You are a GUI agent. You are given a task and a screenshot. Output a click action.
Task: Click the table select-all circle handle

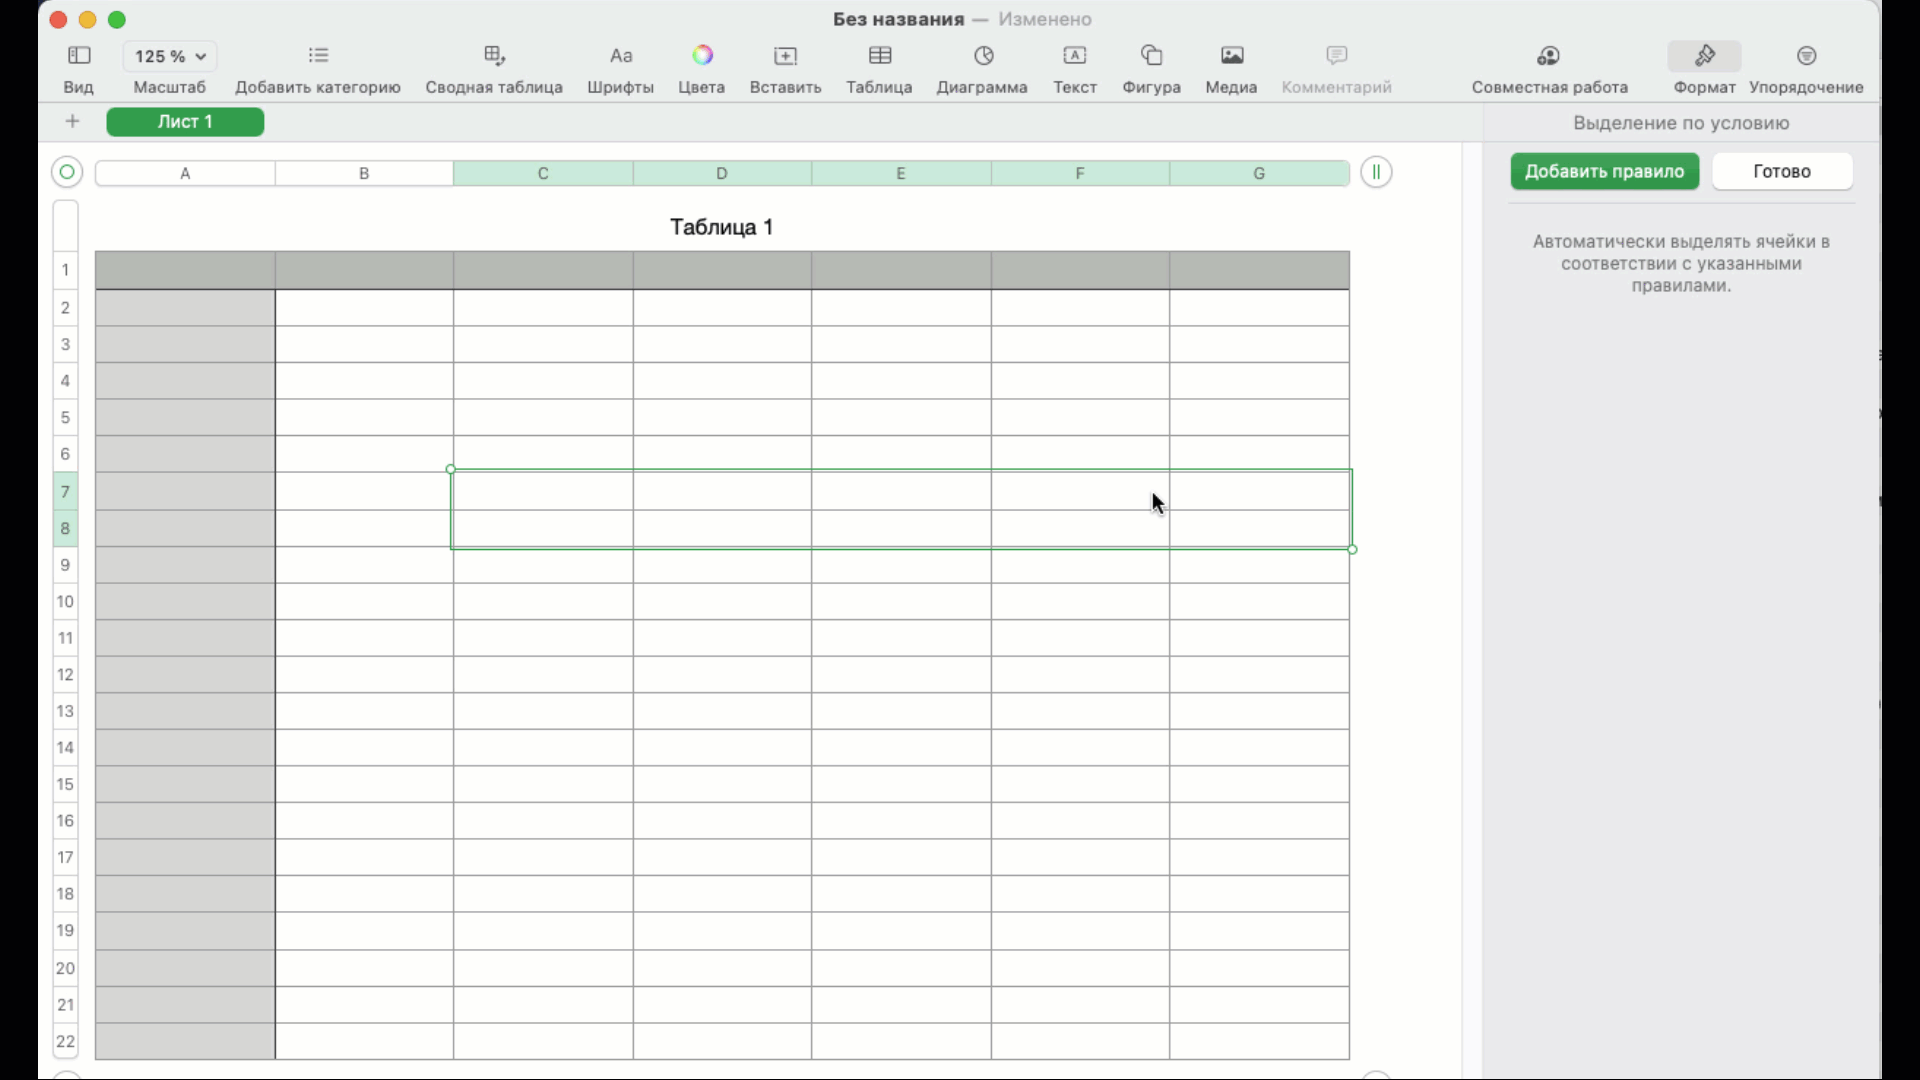click(67, 172)
